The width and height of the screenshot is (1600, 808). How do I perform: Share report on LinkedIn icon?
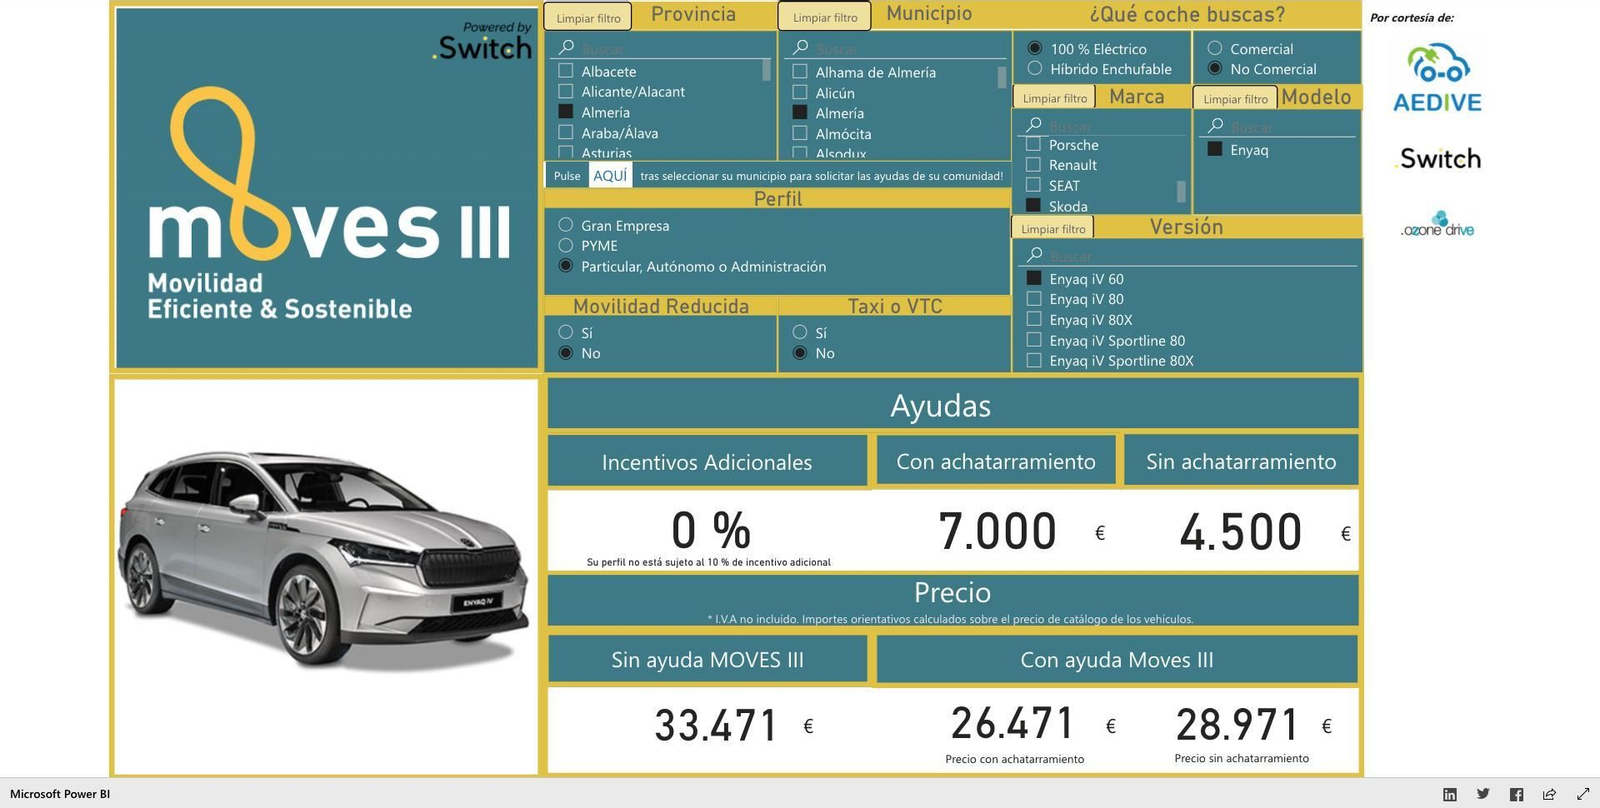pyautogui.click(x=1450, y=794)
